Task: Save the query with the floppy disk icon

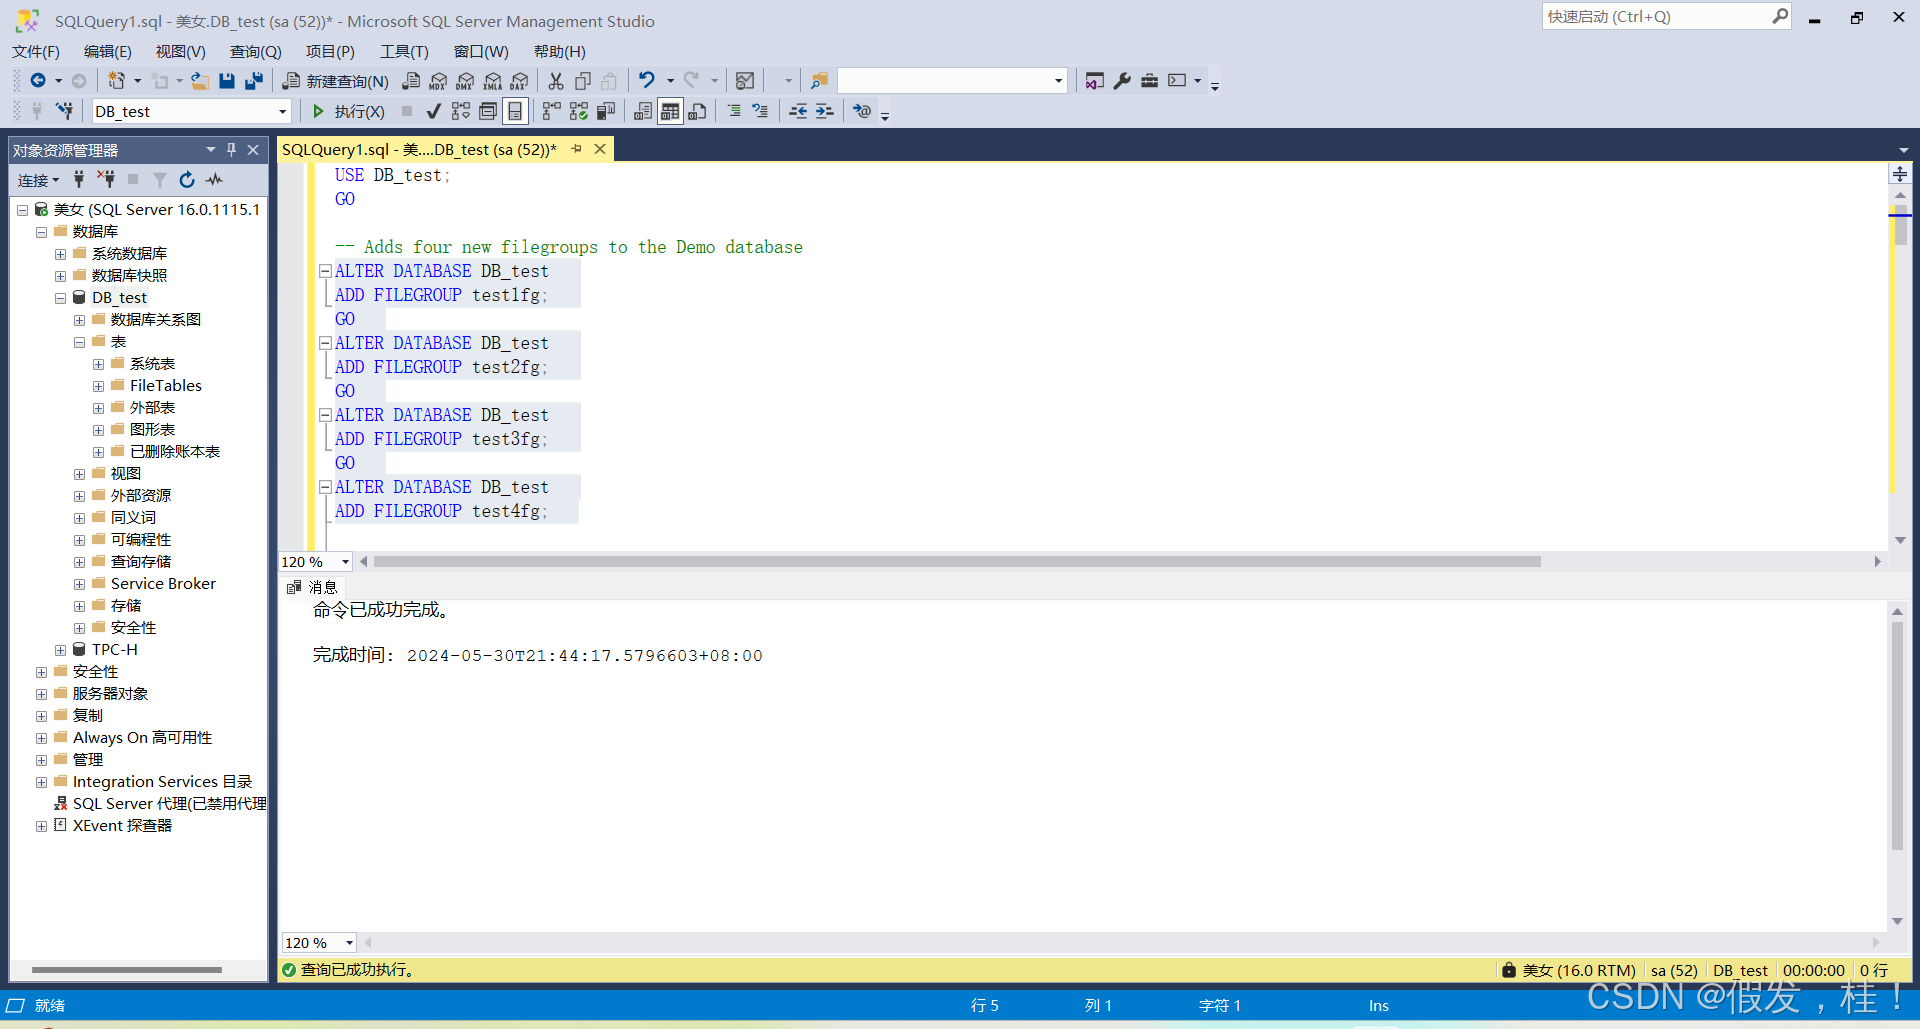Action: pos(227,81)
